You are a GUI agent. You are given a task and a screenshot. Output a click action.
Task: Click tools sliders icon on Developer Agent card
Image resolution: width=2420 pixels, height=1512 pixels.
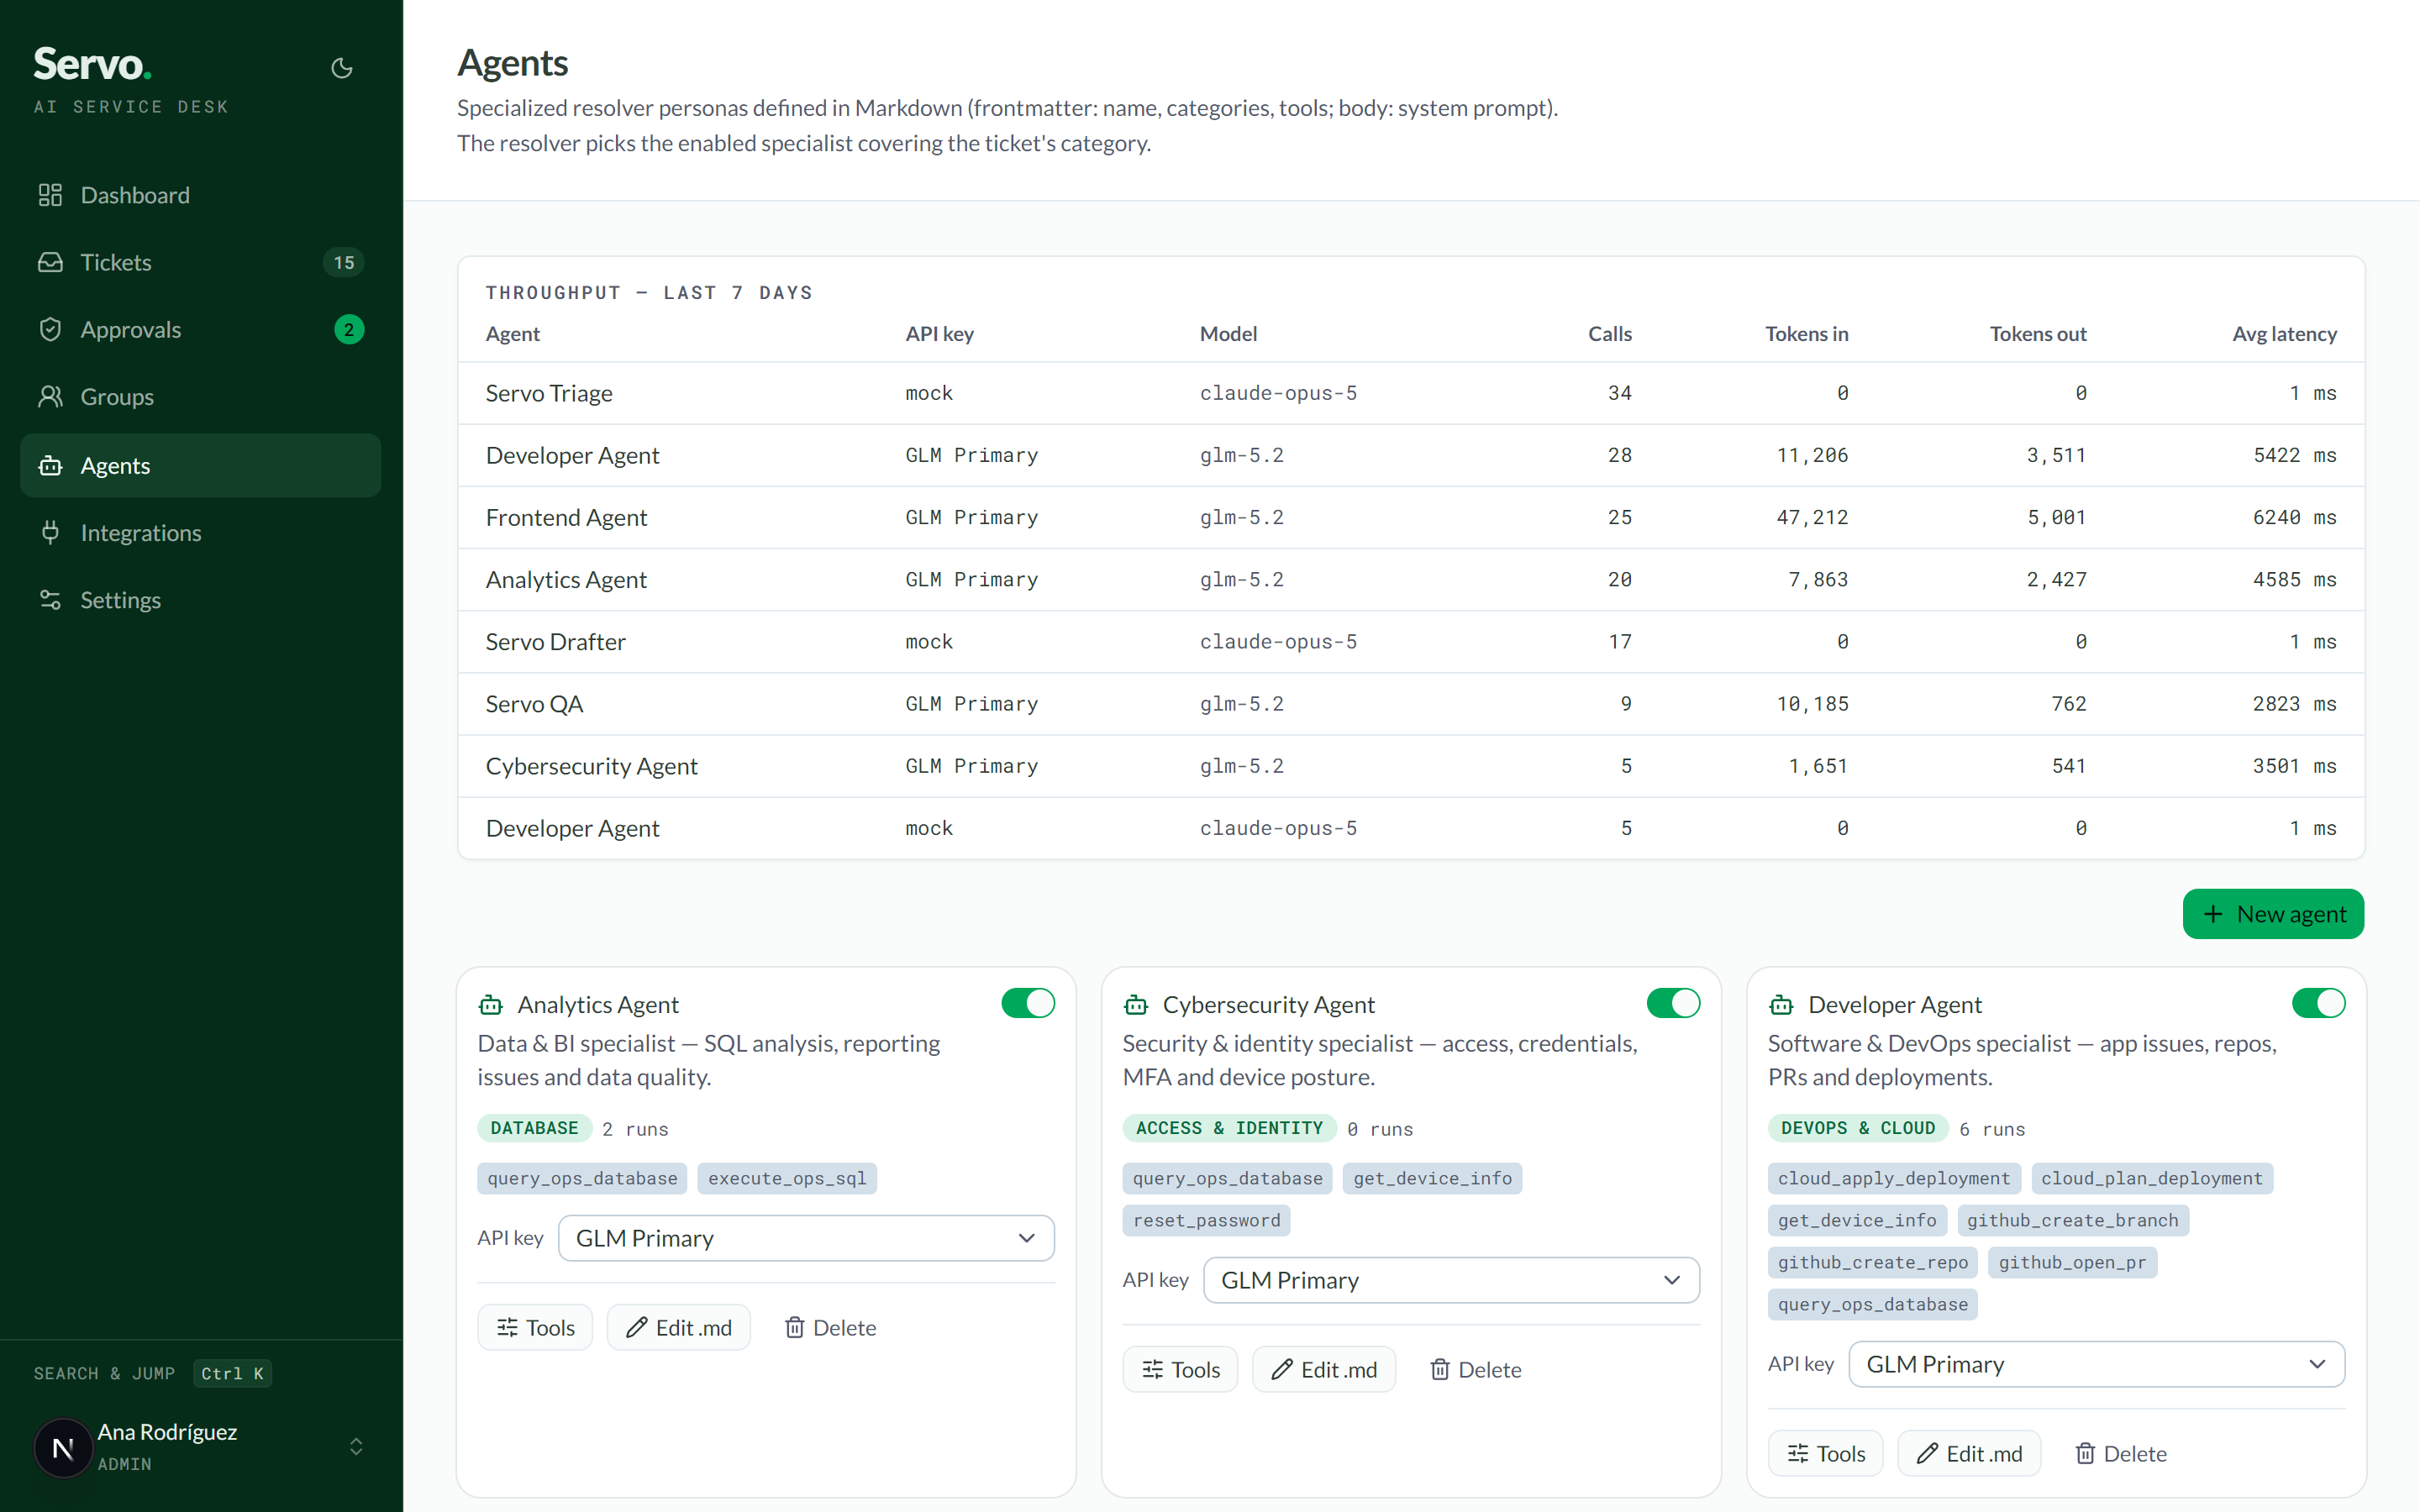[x=1798, y=1453]
